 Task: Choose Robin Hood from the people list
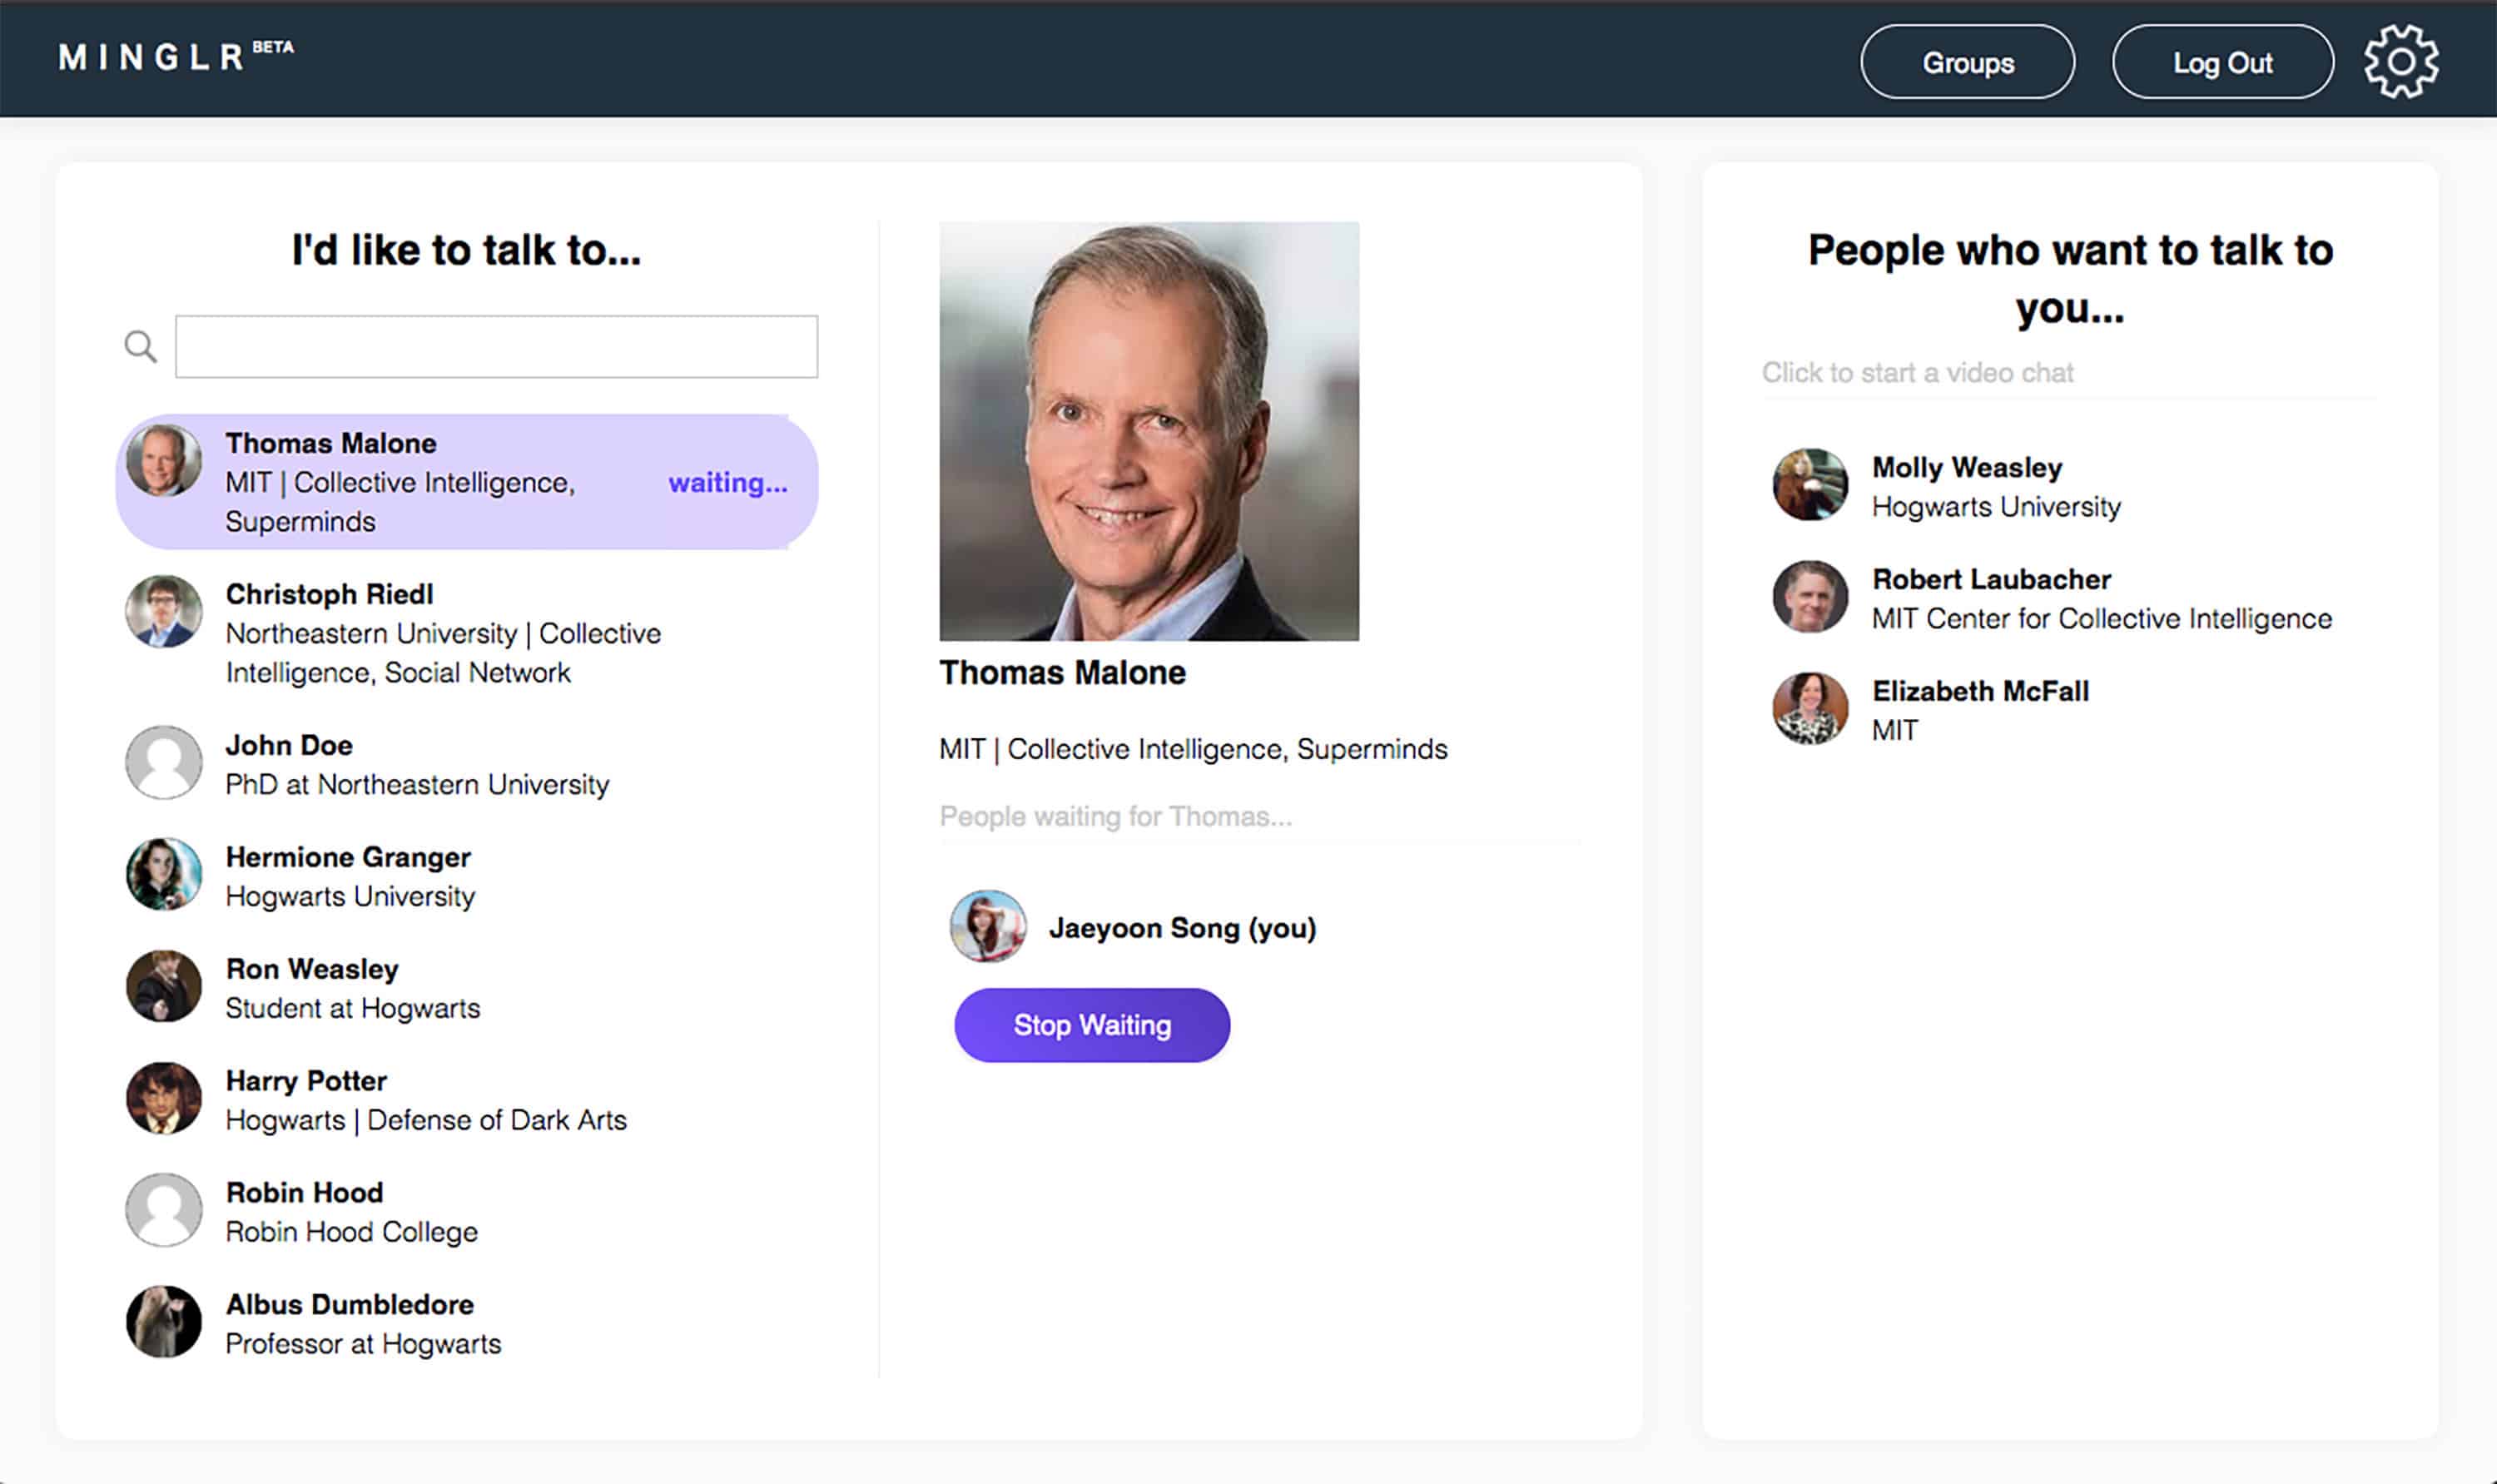click(x=350, y=1211)
